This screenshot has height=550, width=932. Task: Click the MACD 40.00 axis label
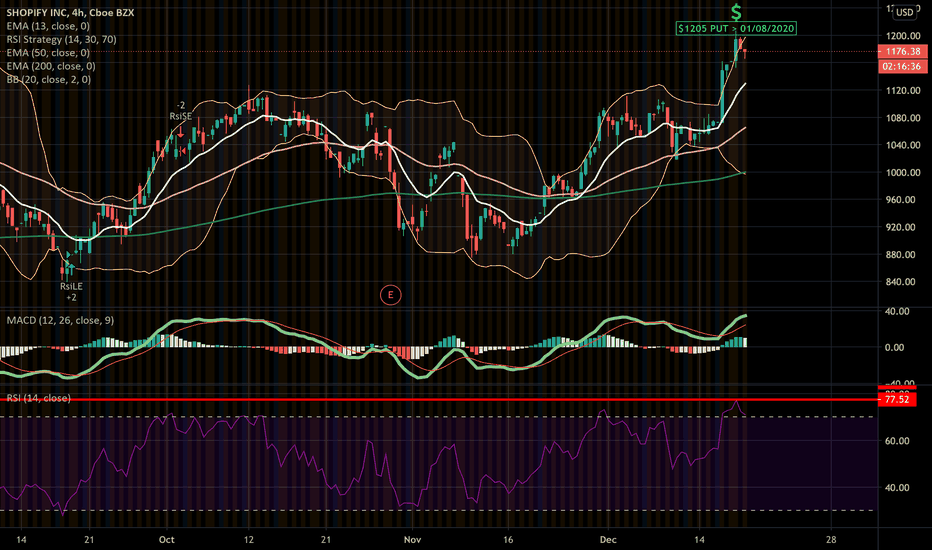click(897, 311)
